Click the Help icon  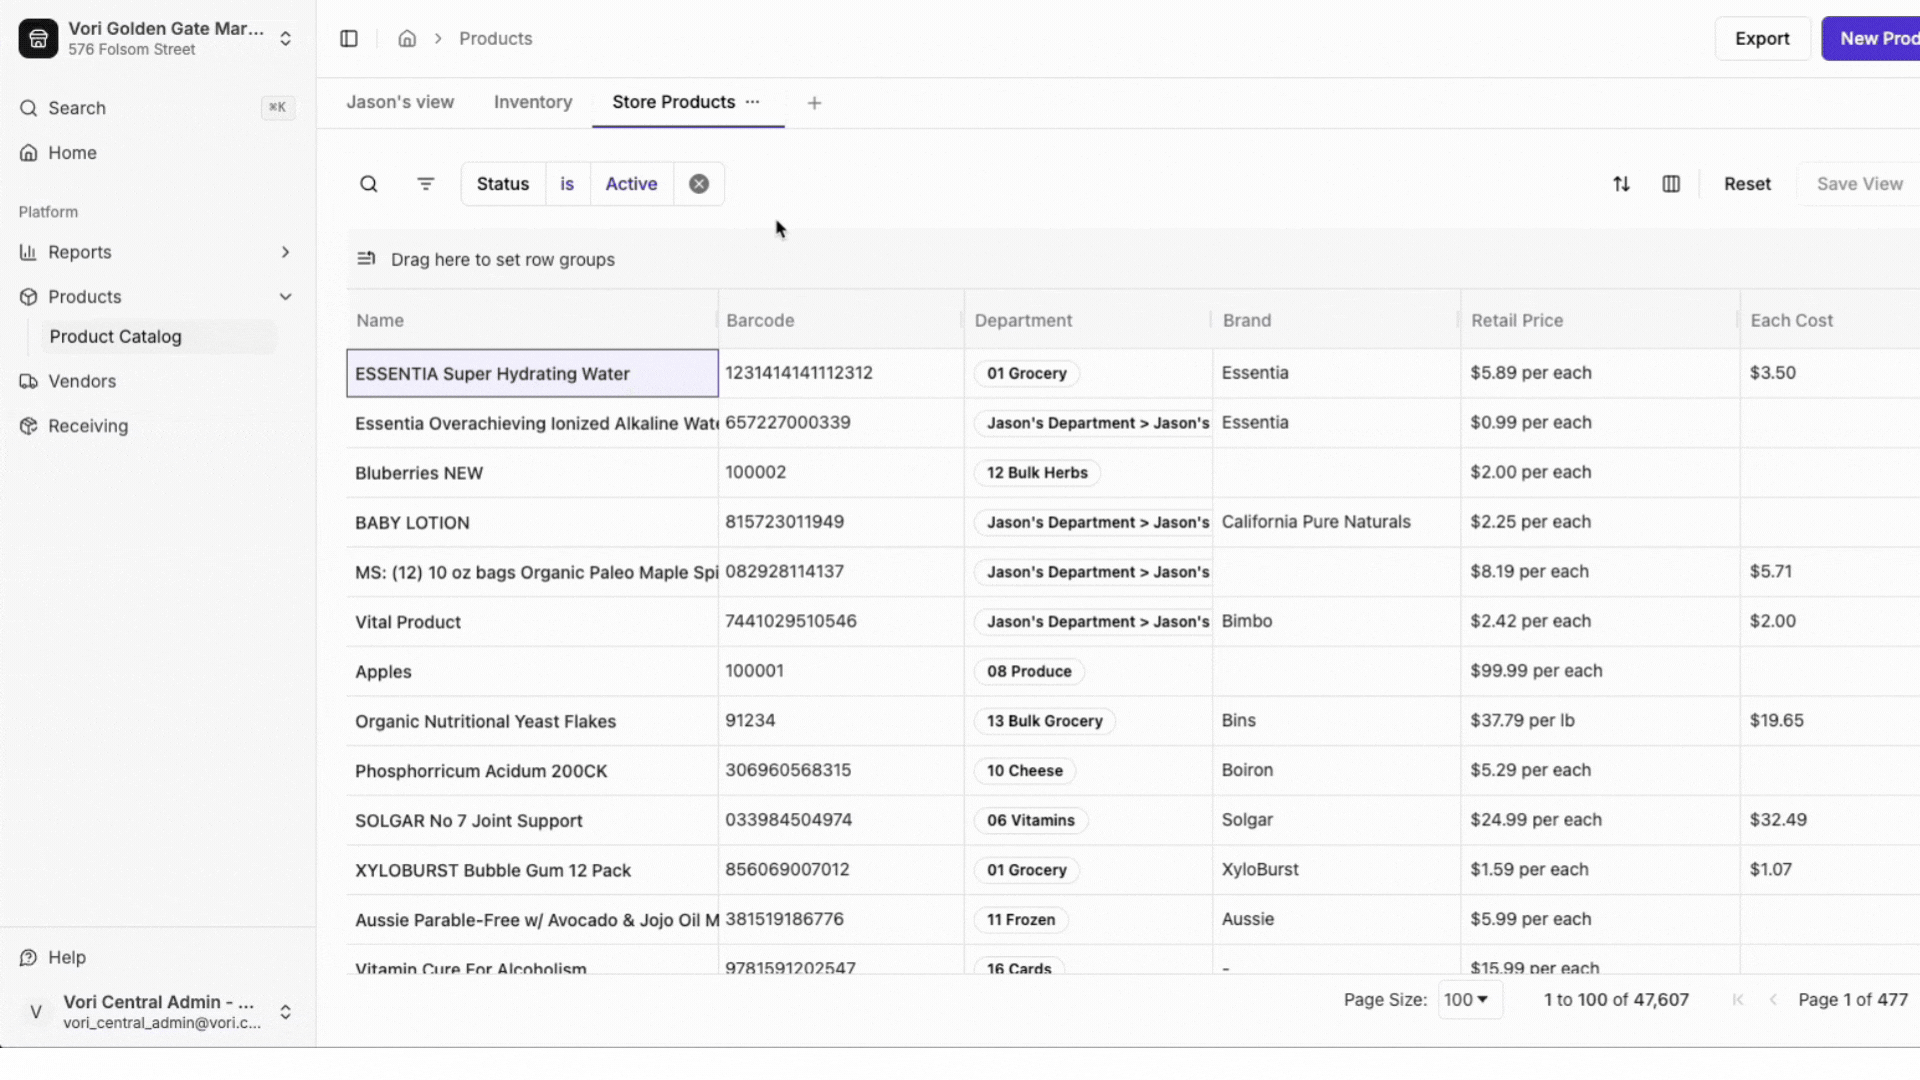[28, 957]
